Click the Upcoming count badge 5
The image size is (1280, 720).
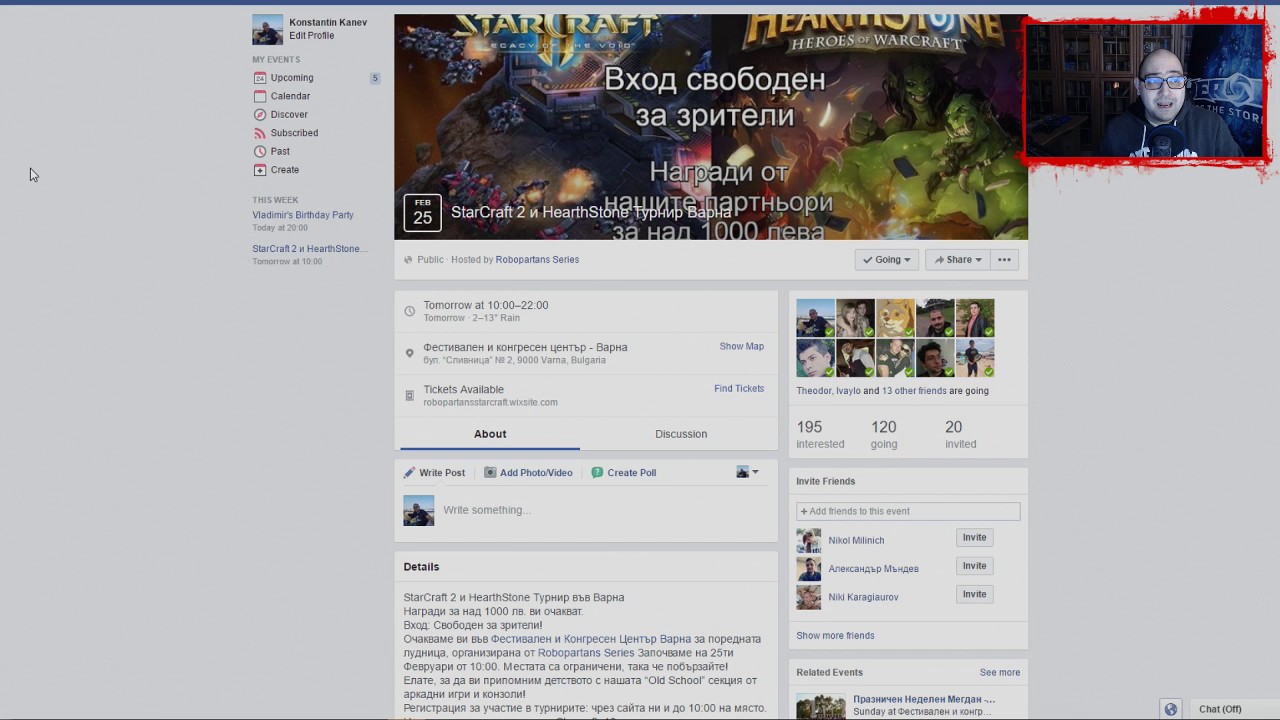pos(375,78)
